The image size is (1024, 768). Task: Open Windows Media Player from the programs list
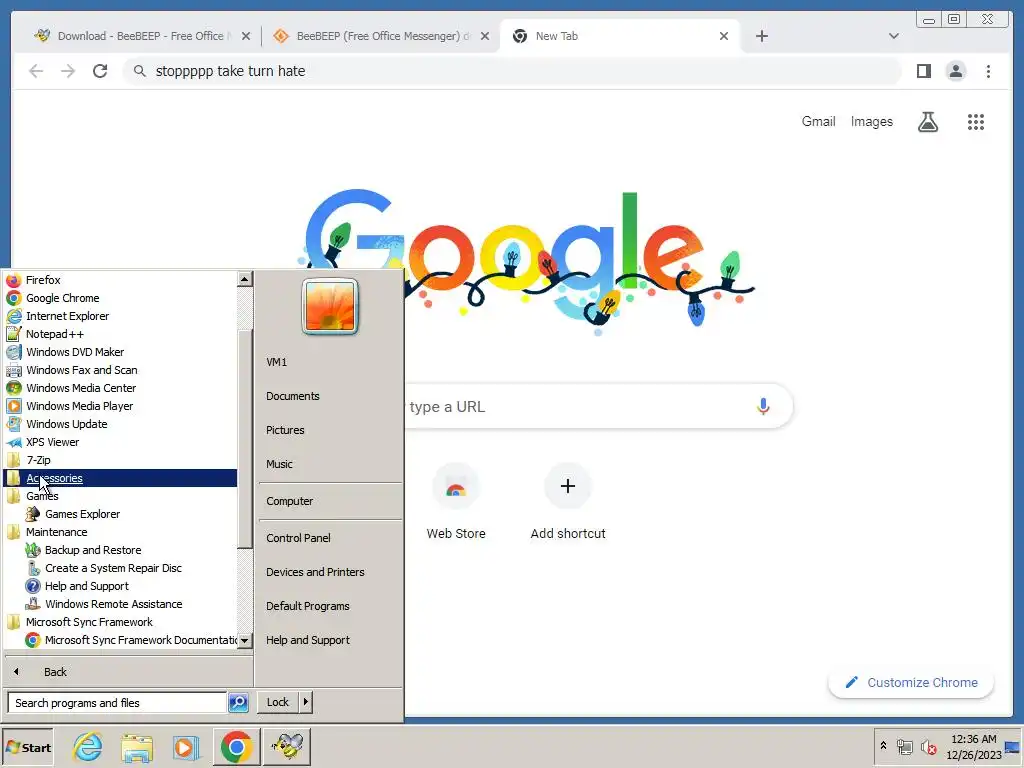80,406
